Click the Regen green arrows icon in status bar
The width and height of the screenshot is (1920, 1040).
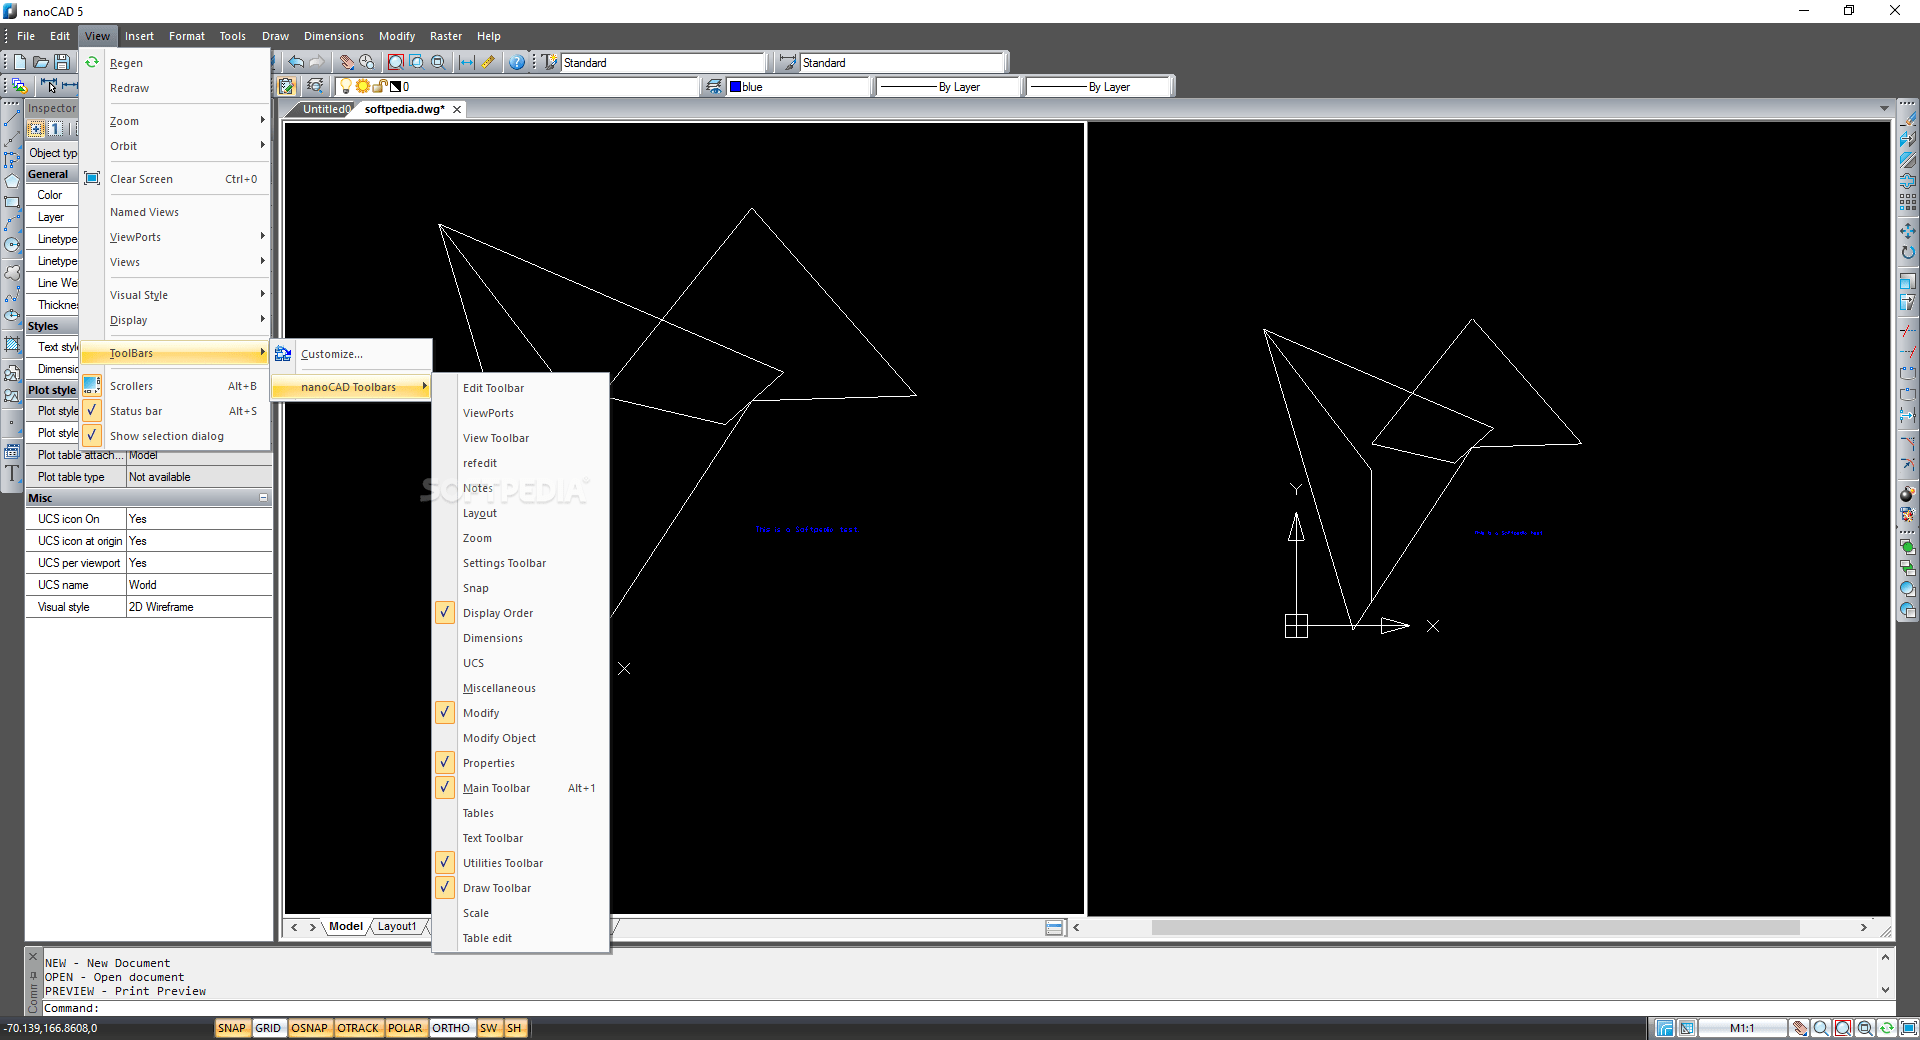(1886, 1028)
